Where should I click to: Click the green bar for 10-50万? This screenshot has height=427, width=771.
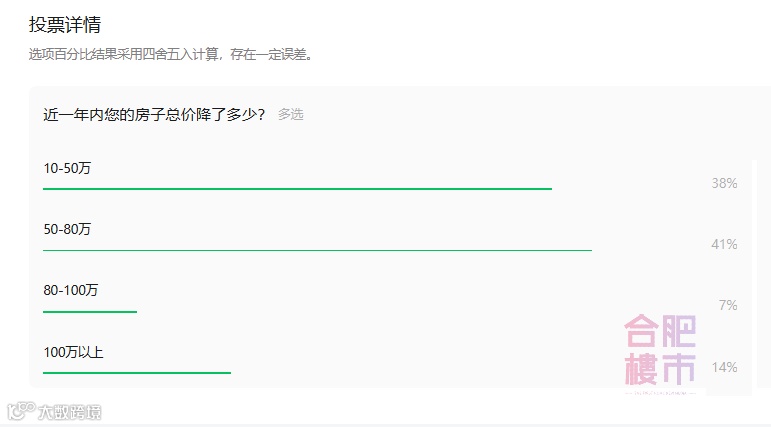click(x=297, y=188)
